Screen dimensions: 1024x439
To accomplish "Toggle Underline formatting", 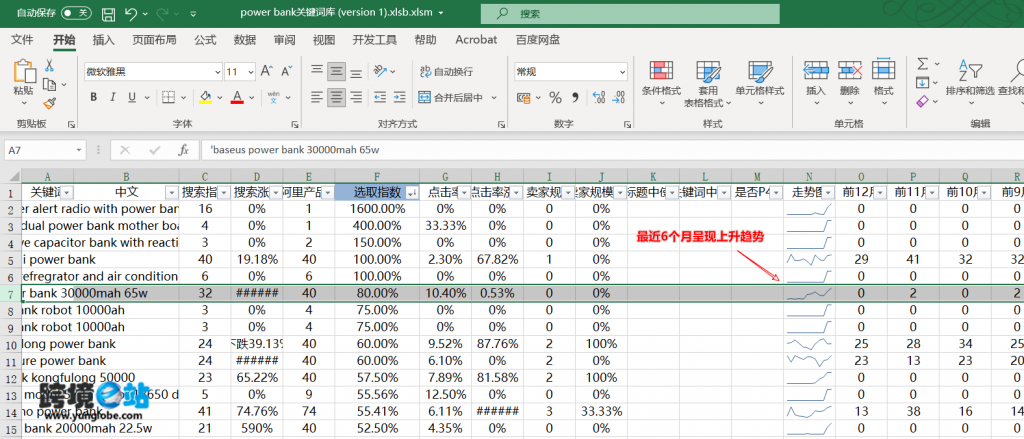I will pos(131,97).
